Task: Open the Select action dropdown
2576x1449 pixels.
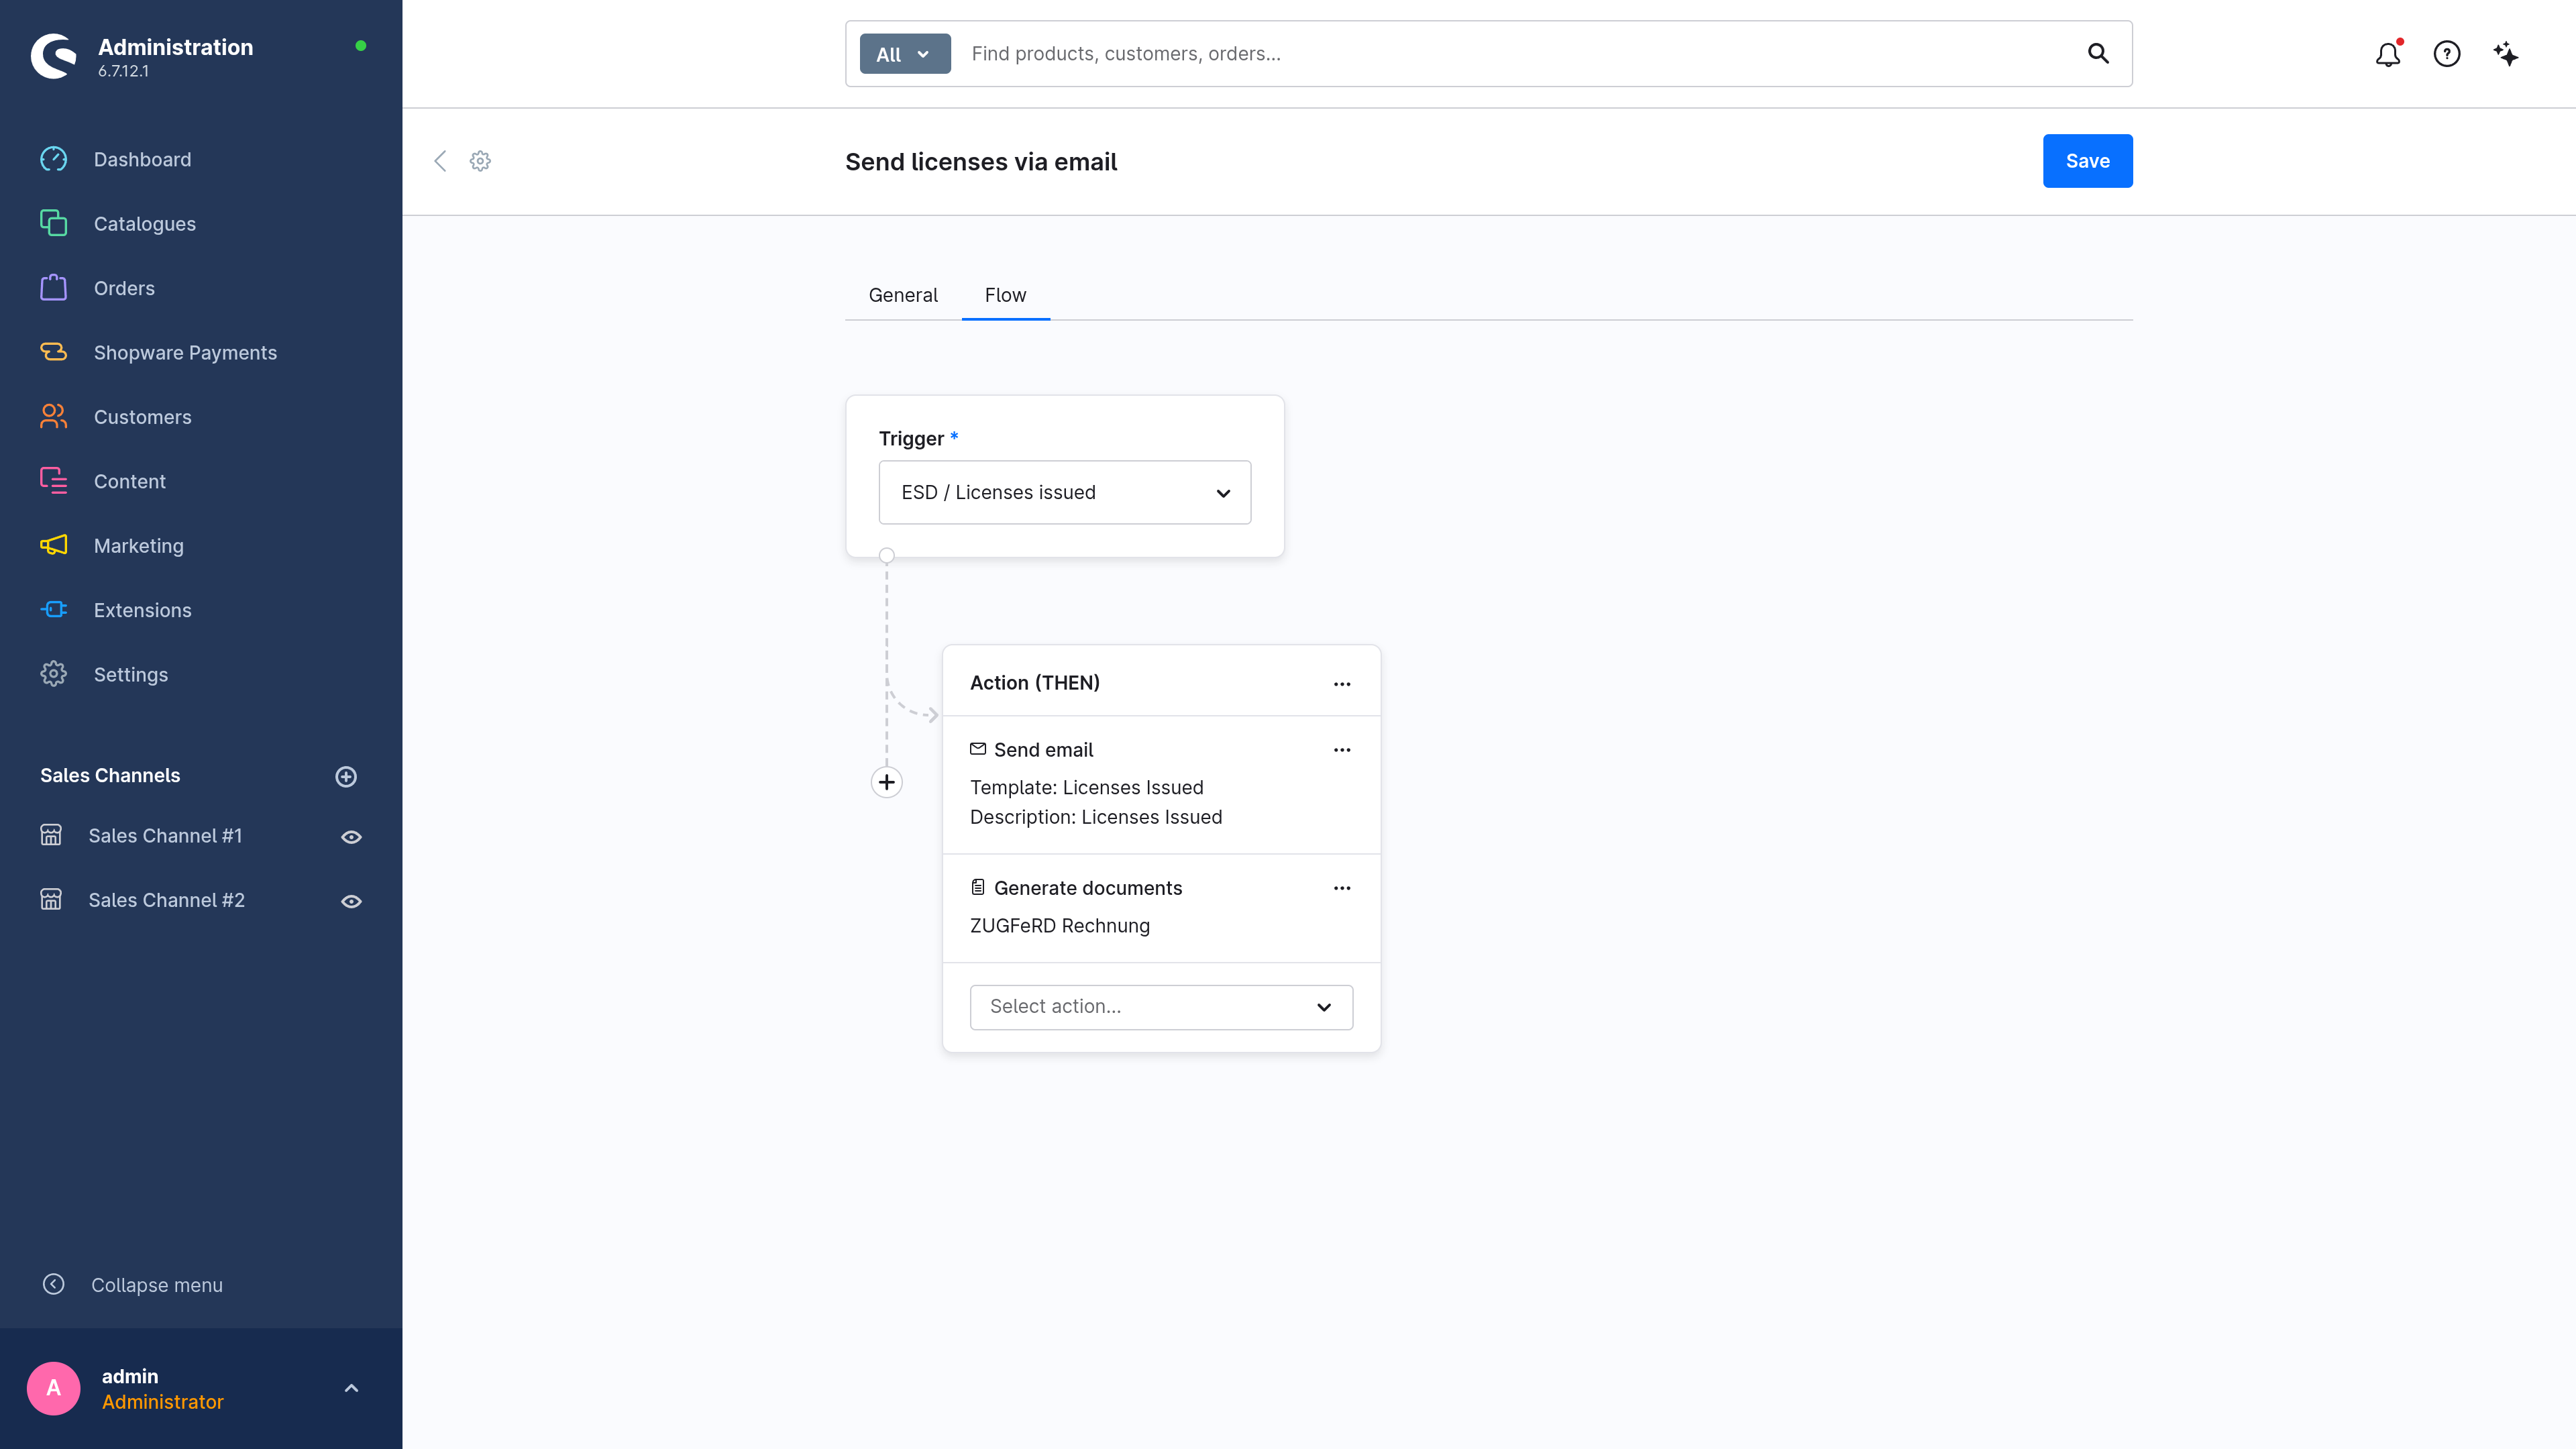Action: point(1161,1007)
